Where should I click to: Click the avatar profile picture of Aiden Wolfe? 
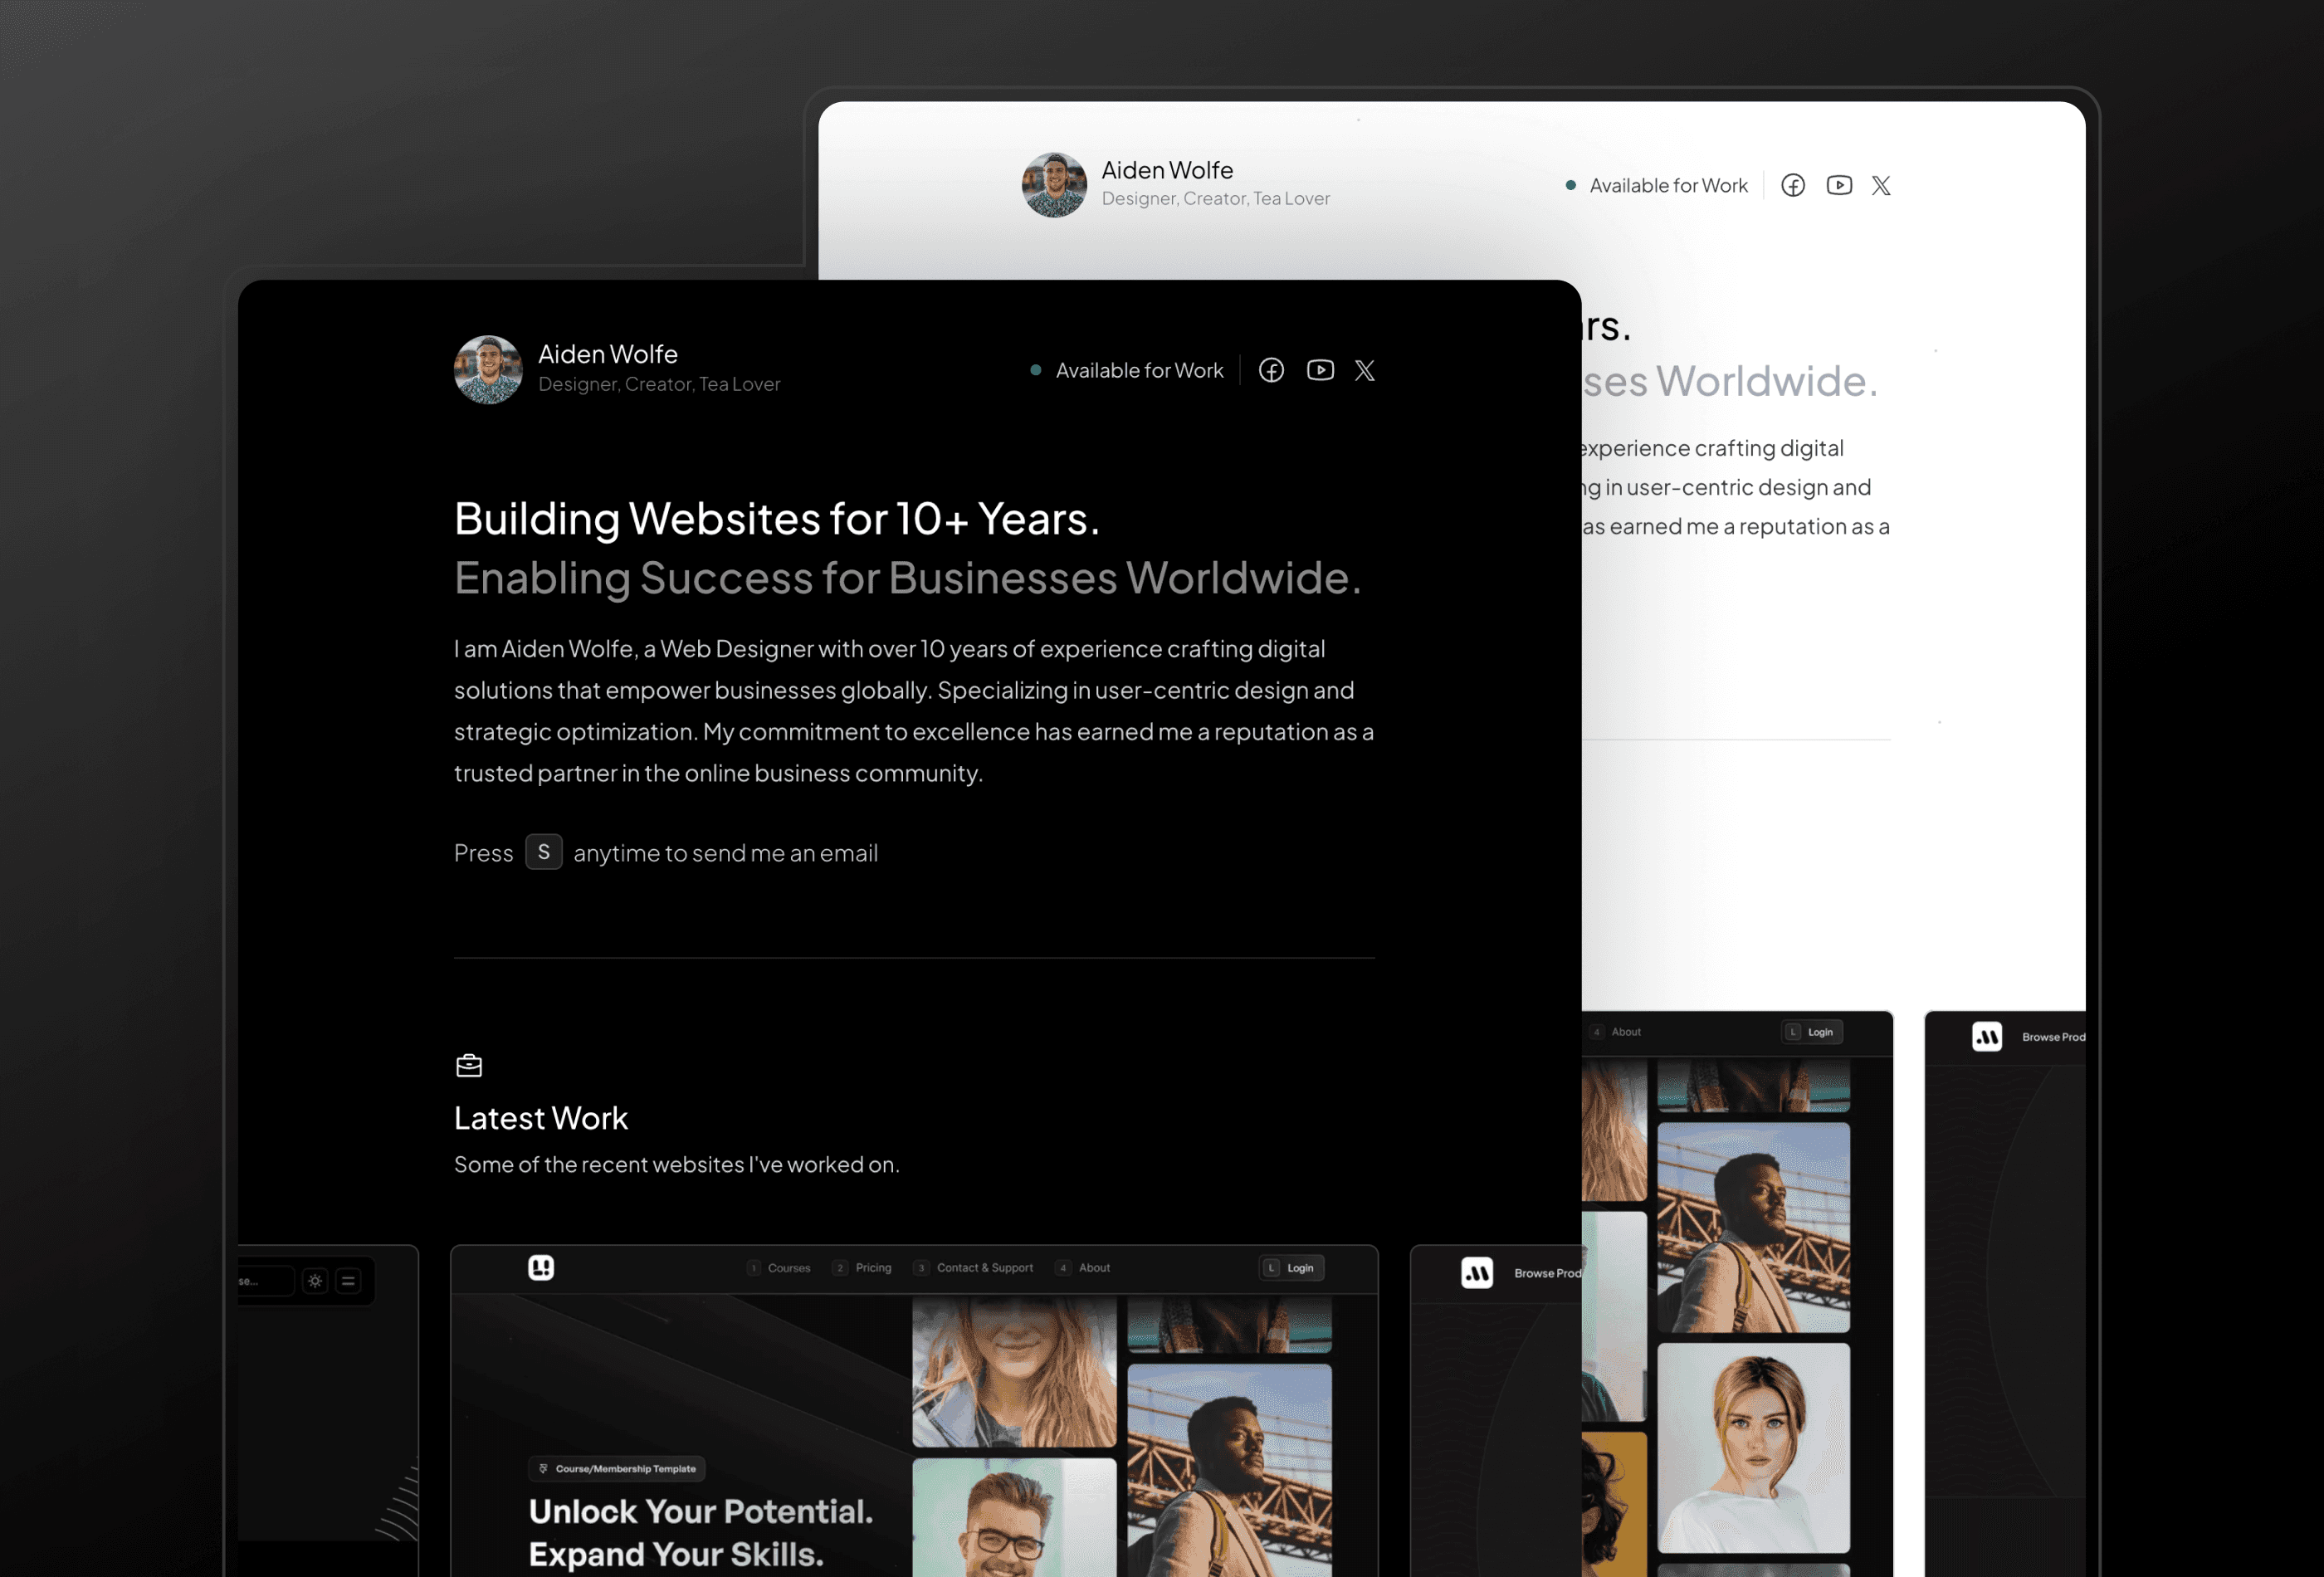(487, 368)
